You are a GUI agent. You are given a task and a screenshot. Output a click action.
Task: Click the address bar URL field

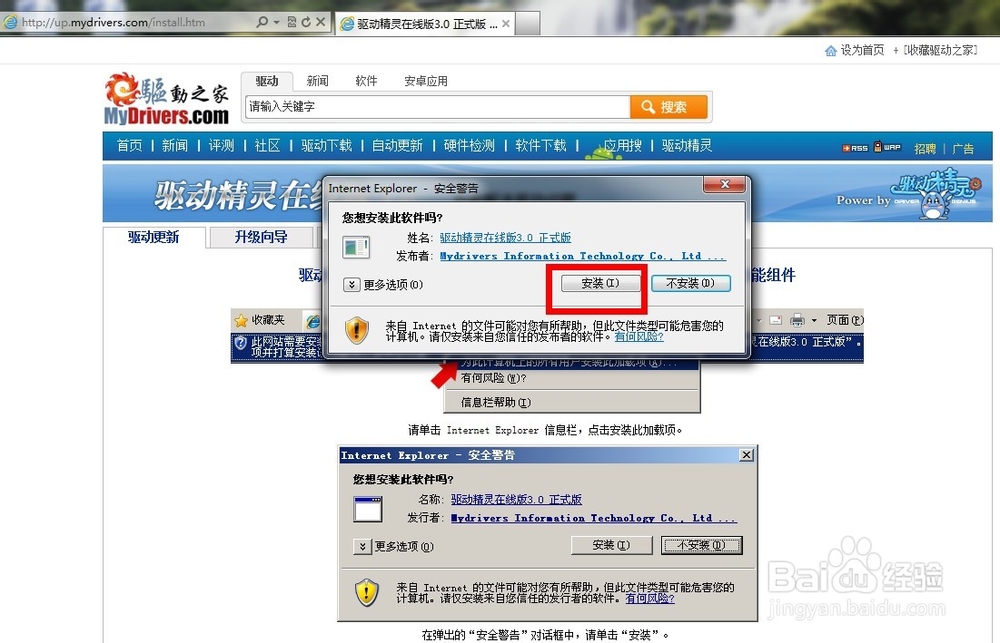click(128, 22)
